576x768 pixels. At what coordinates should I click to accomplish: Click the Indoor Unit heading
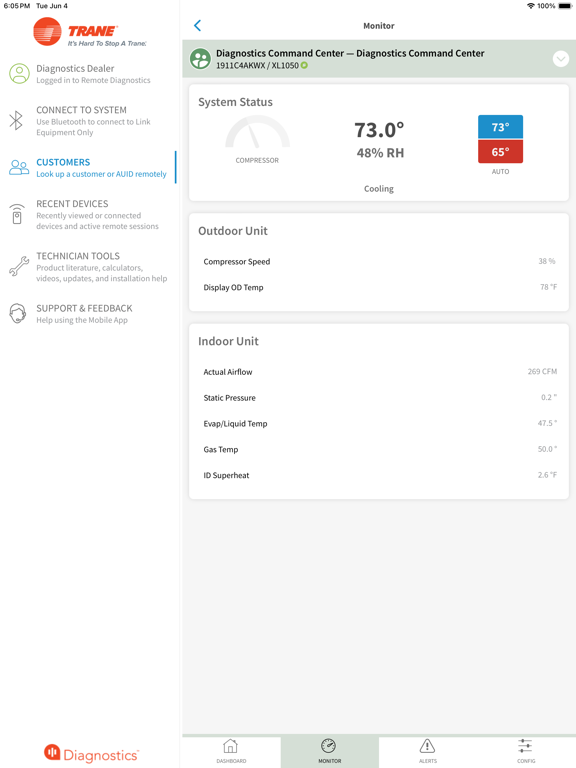[x=228, y=341]
